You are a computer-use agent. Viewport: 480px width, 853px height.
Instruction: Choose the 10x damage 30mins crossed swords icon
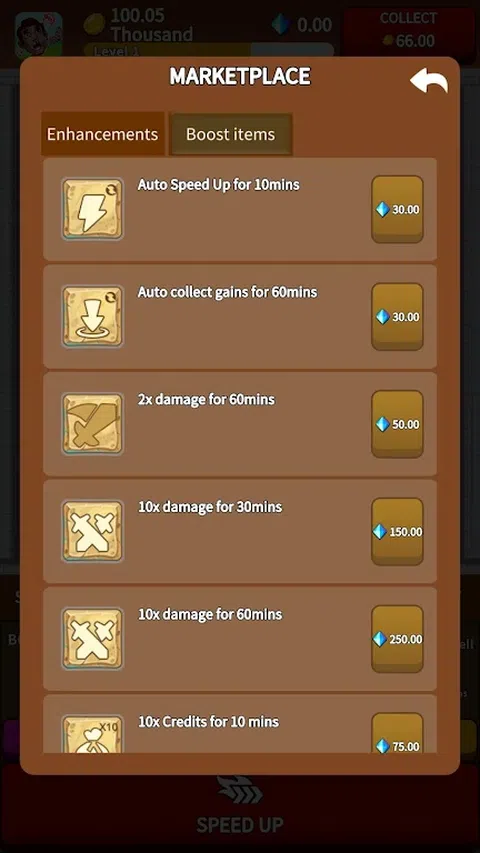pyautogui.click(x=92, y=531)
